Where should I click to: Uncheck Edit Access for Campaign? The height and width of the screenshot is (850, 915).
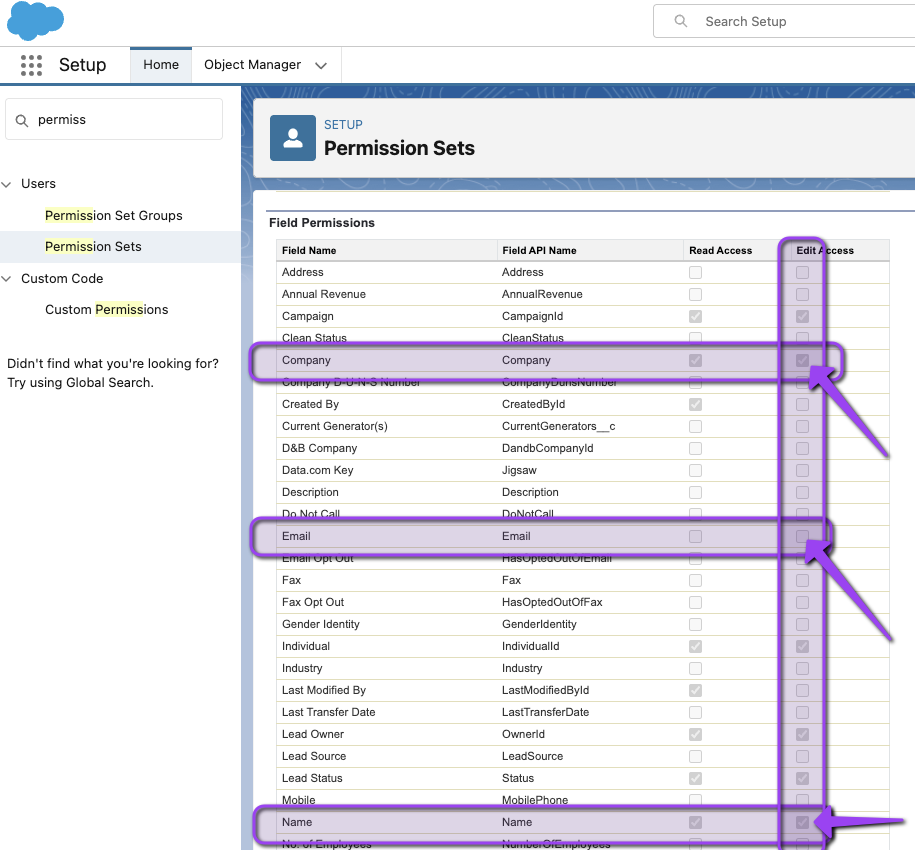[x=802, y=316]
